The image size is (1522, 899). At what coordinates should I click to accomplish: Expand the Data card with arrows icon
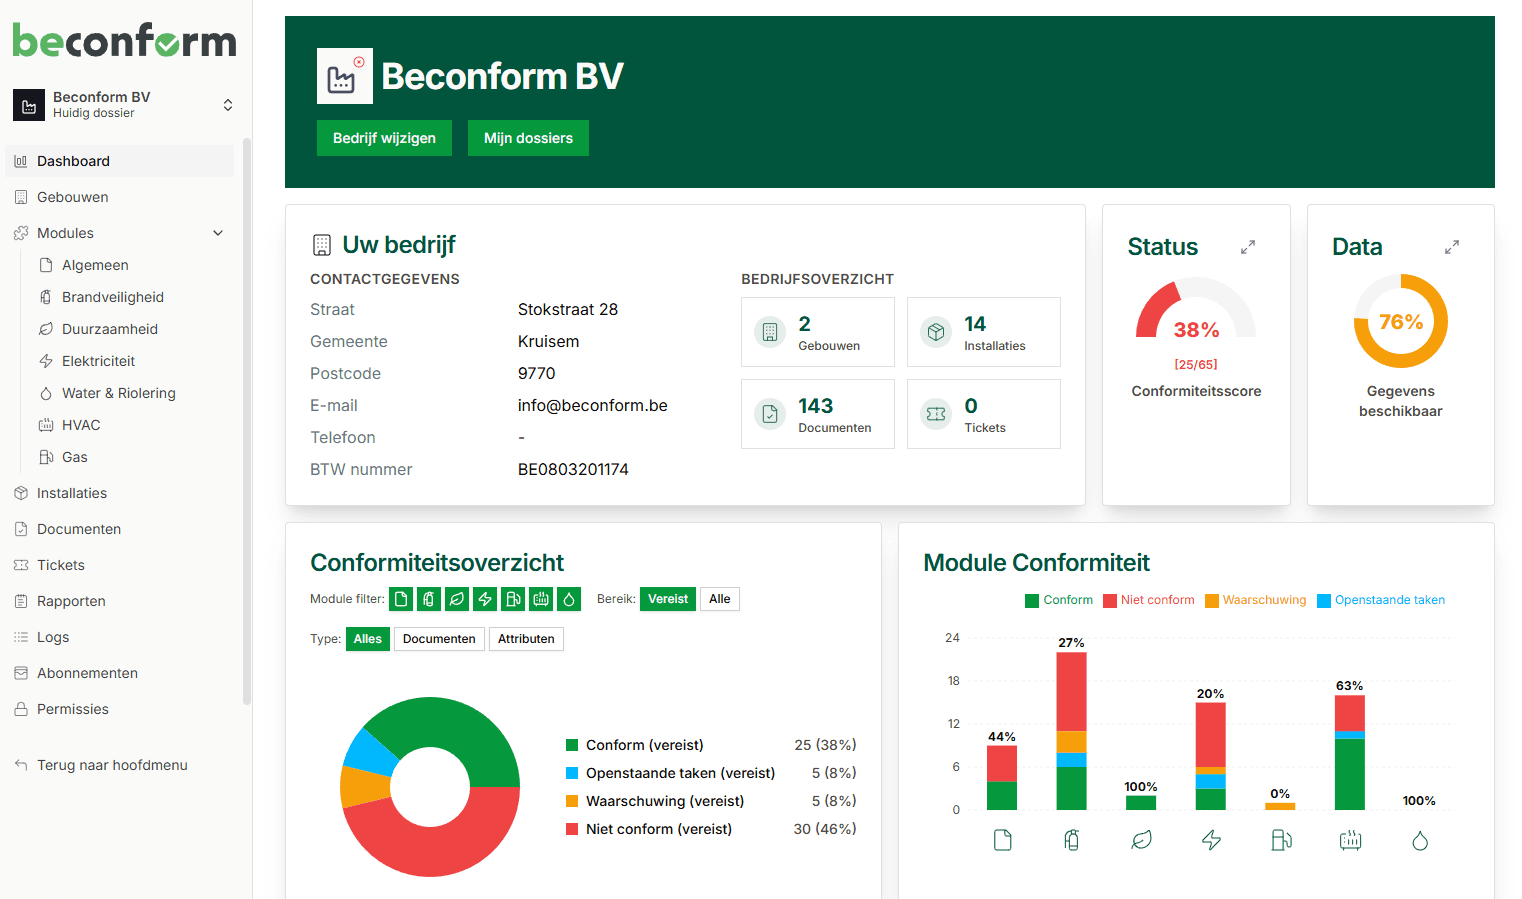(1452, 247)
